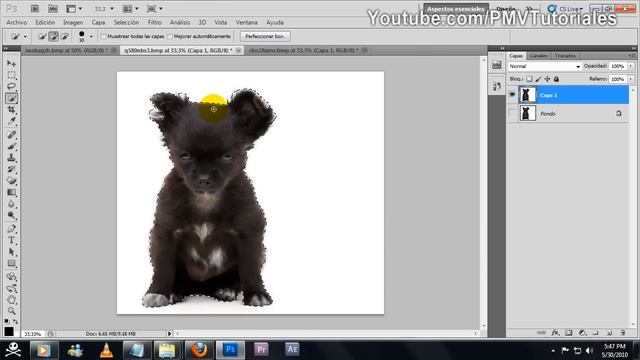
Task: Toggle lock all icon
Action: (x=556, y=79)
